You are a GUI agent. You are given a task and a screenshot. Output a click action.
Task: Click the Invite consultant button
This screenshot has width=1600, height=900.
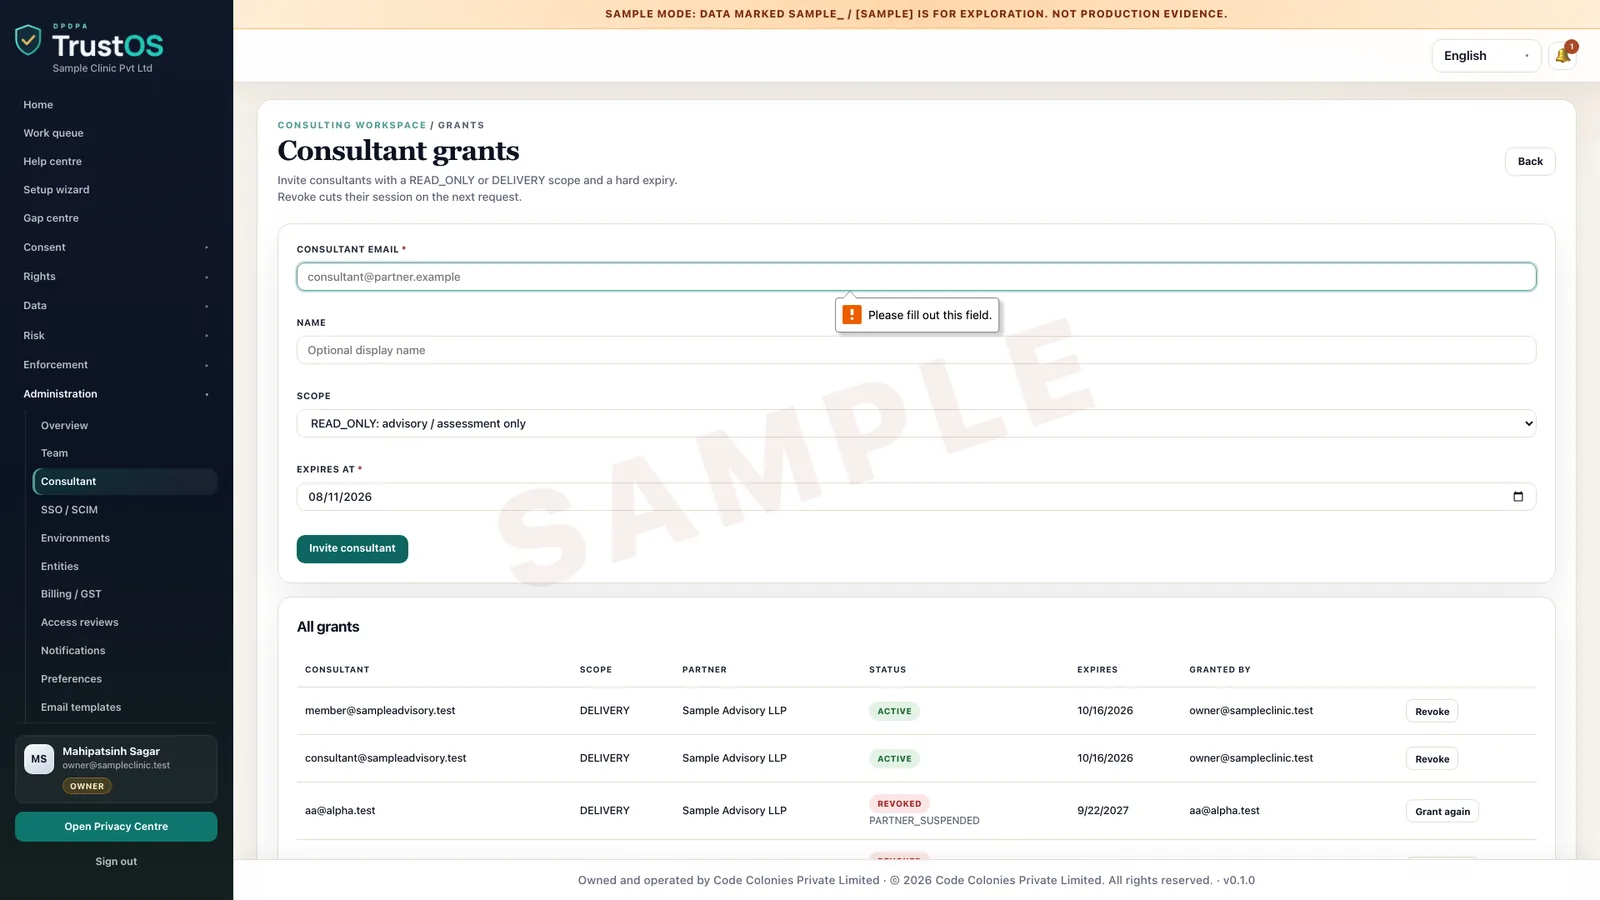tap(352, 549)
